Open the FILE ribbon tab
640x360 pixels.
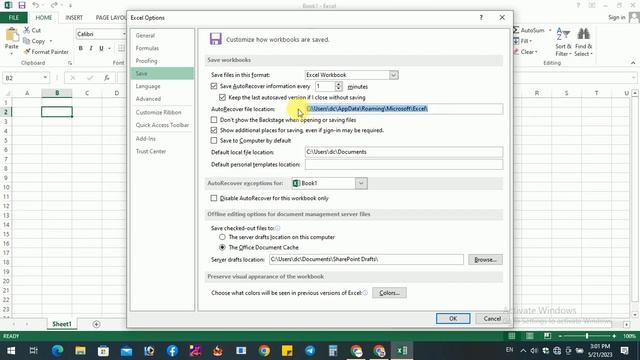coord(14,18)
